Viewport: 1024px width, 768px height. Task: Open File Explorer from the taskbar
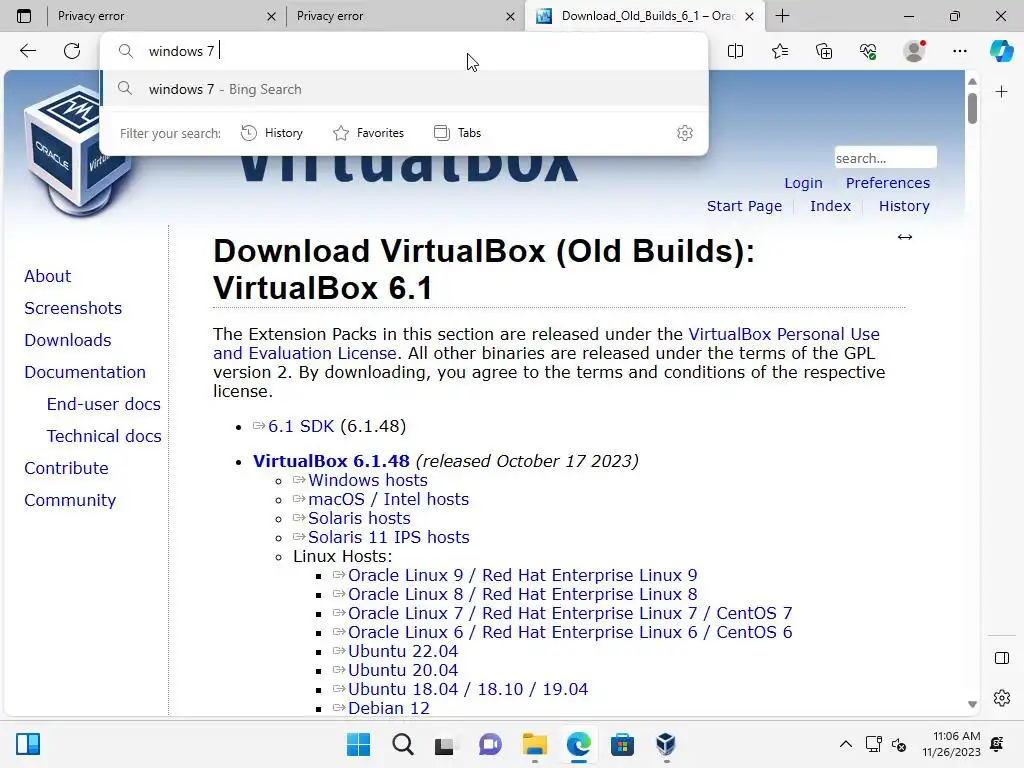(x=534, y=744)
